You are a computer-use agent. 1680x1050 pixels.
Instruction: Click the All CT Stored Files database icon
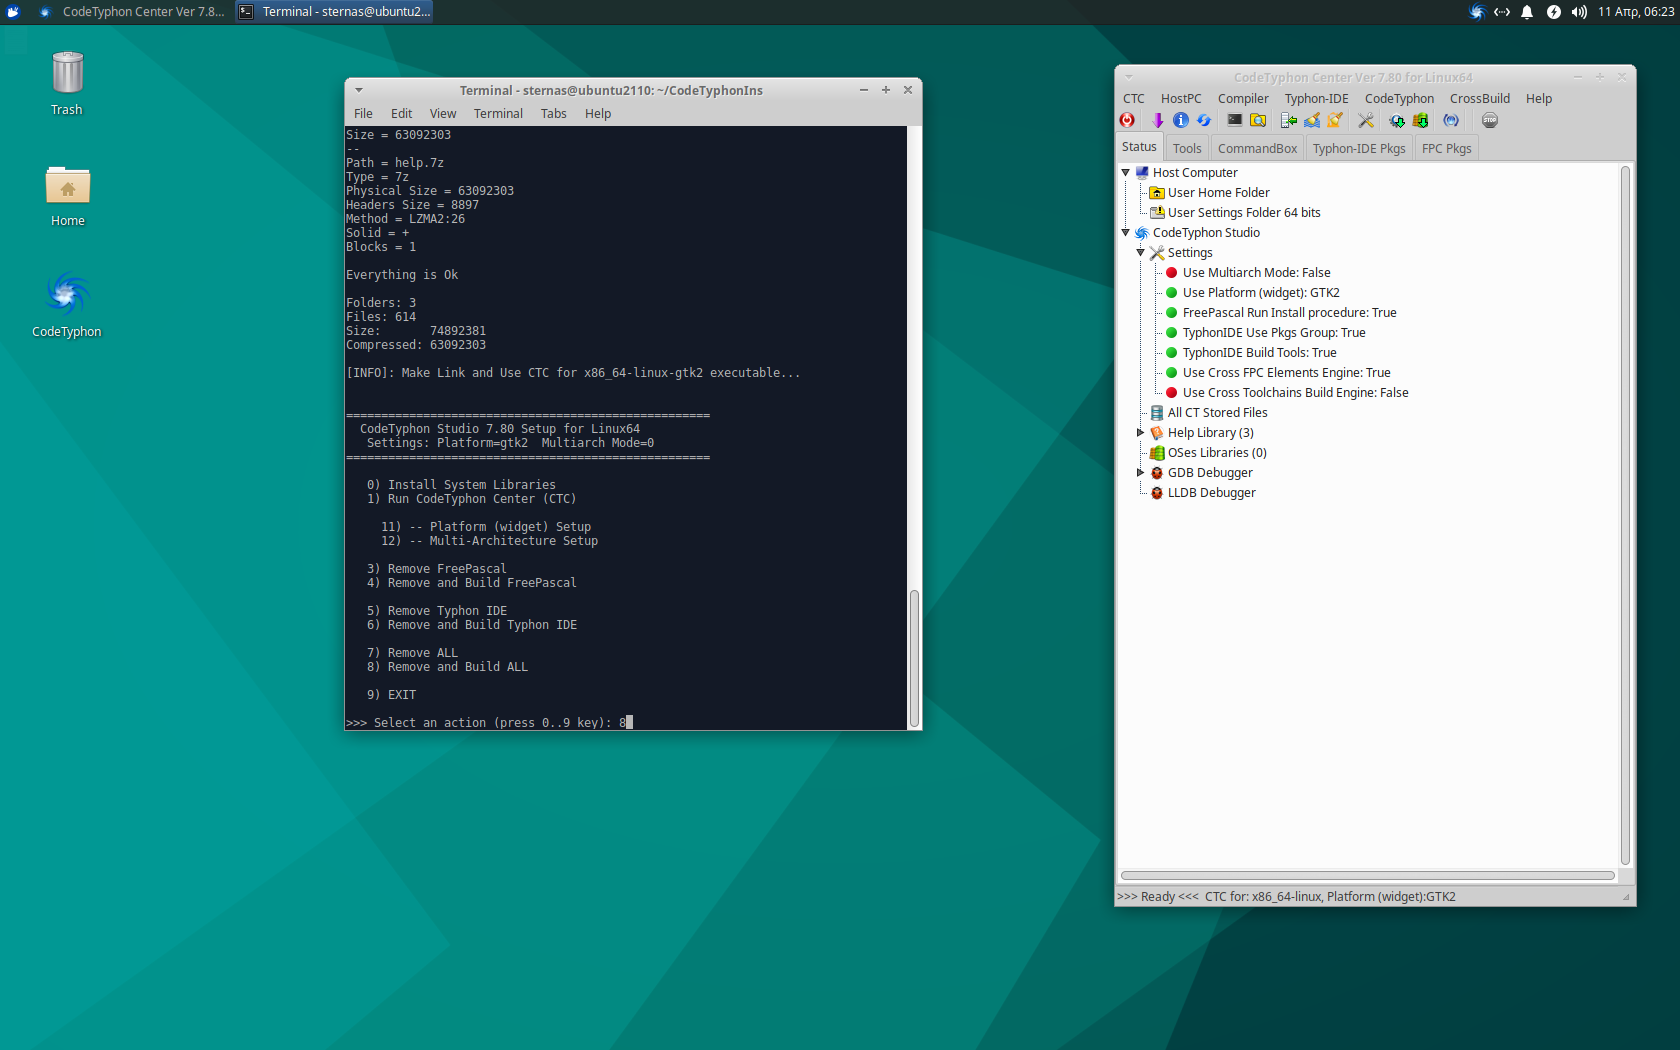click(x=1157, y=413)
